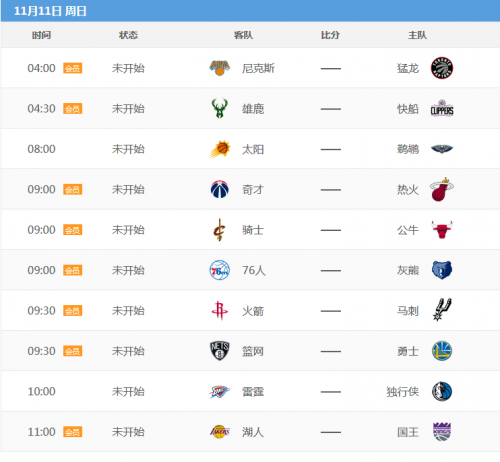Image resolution: width=500 pixels, height=462 pixels.
Task: Open the 尼克斯 team link
Action: click(x=258, y=68)
